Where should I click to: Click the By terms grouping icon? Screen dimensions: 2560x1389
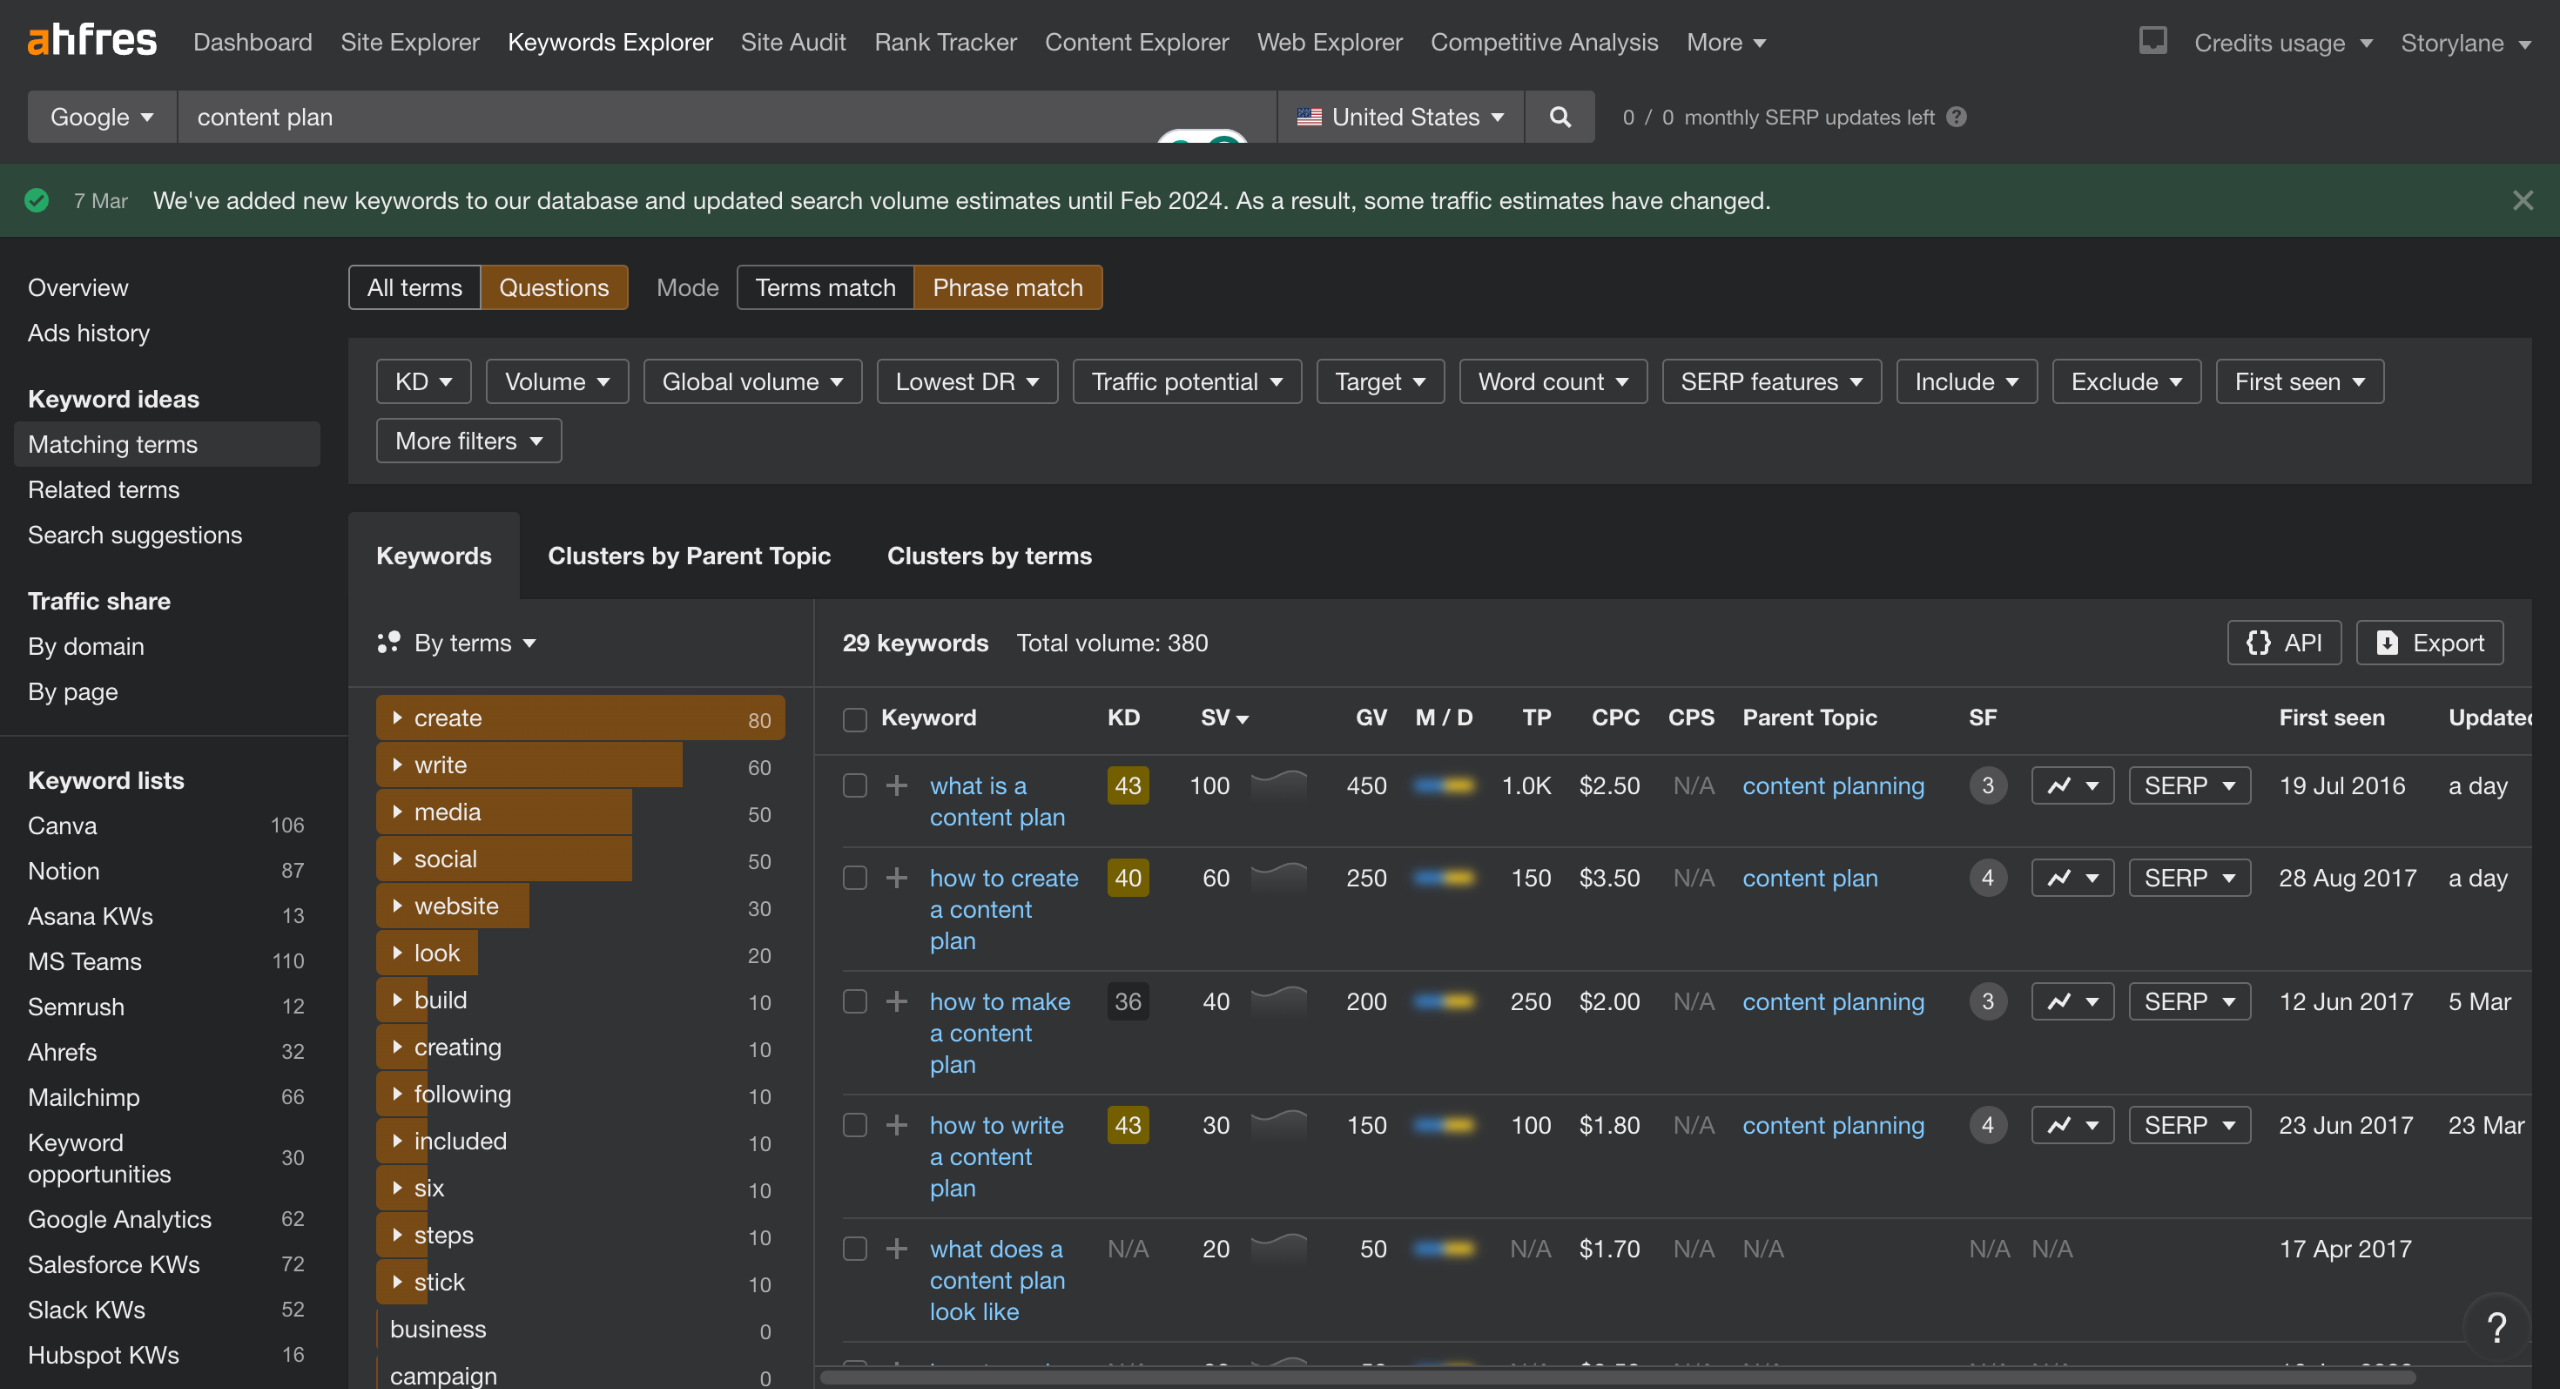tap(388, 642)
